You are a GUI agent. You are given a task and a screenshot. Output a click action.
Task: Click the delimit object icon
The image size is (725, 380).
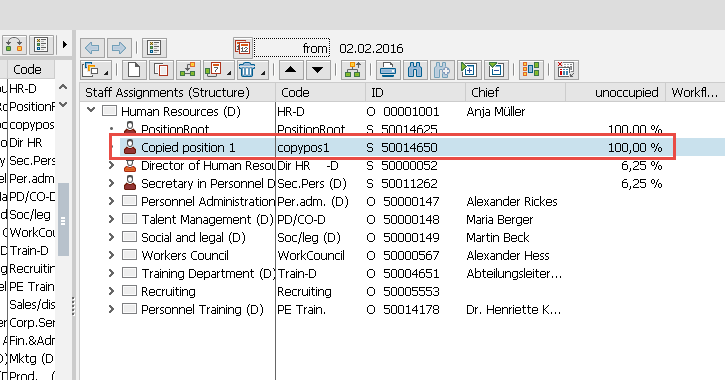pos(214,70)
